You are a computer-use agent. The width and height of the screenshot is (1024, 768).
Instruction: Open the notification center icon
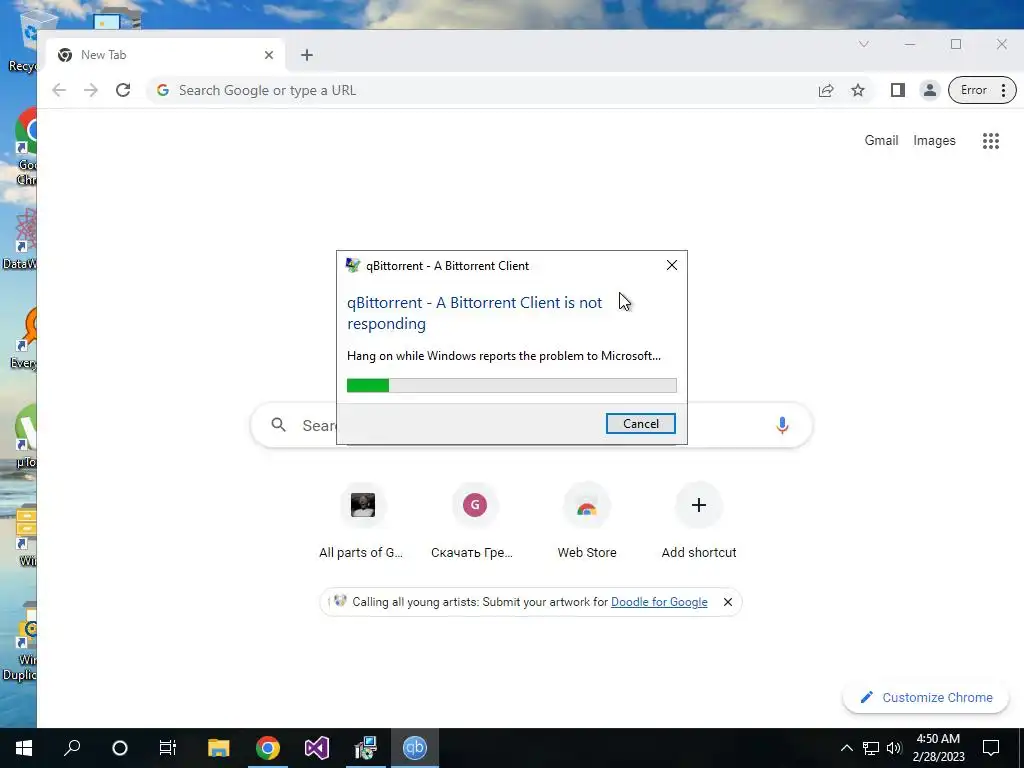991,748
